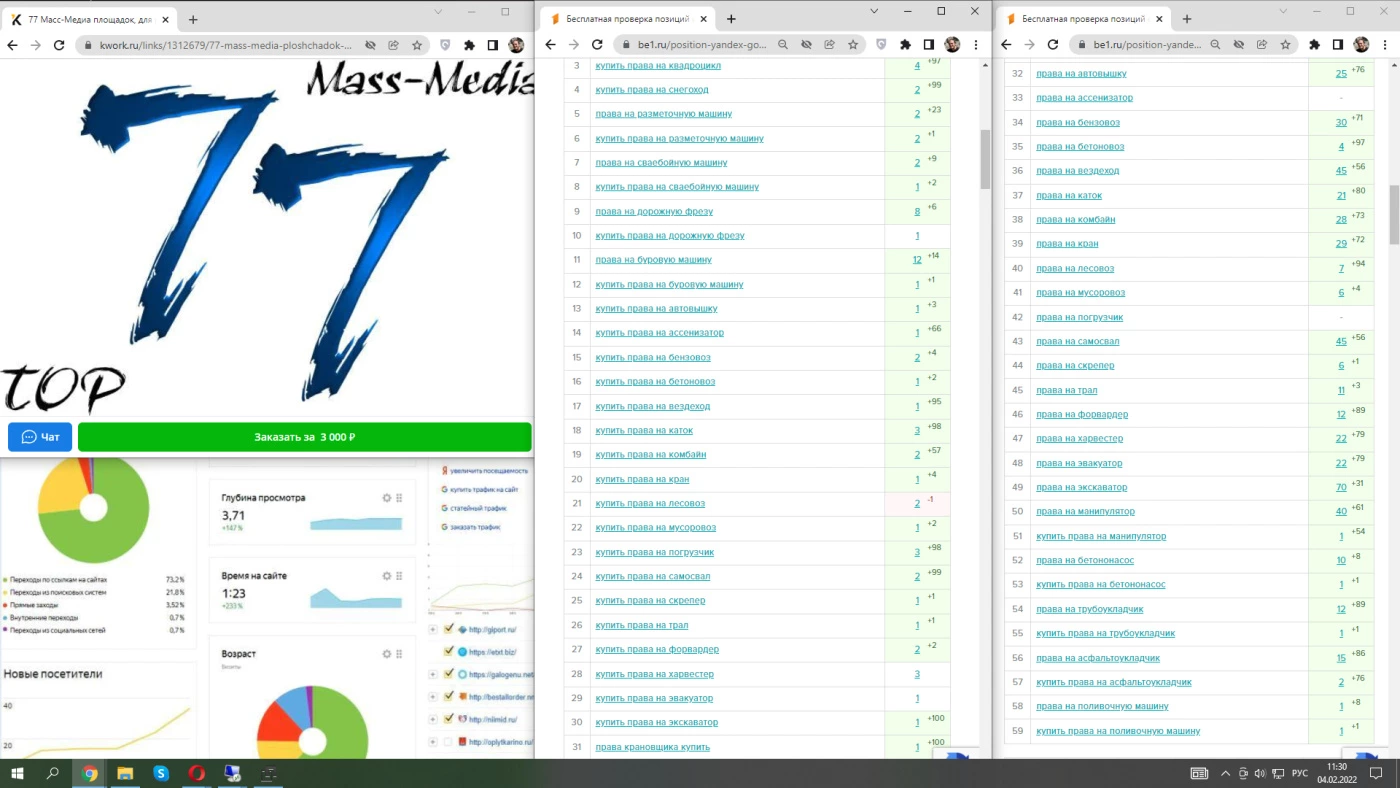
Task: Open side panel icon in middle be1.ru window
Action: 929,45
